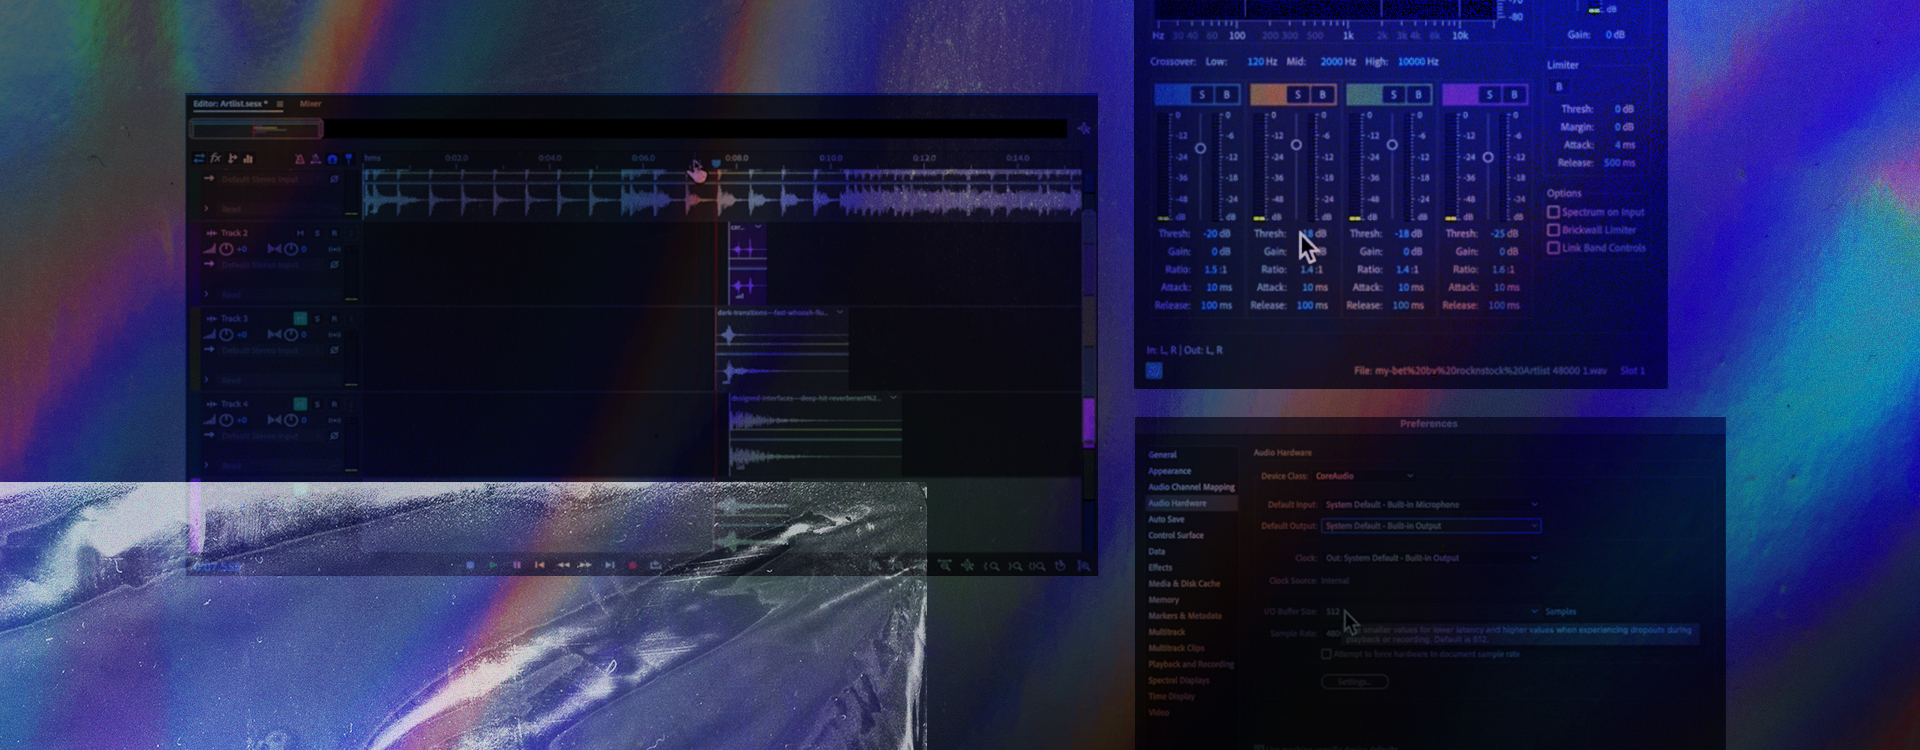The image size is (1920, 750).
Task: Select General in Preferences list
Action: point(1162,455)
